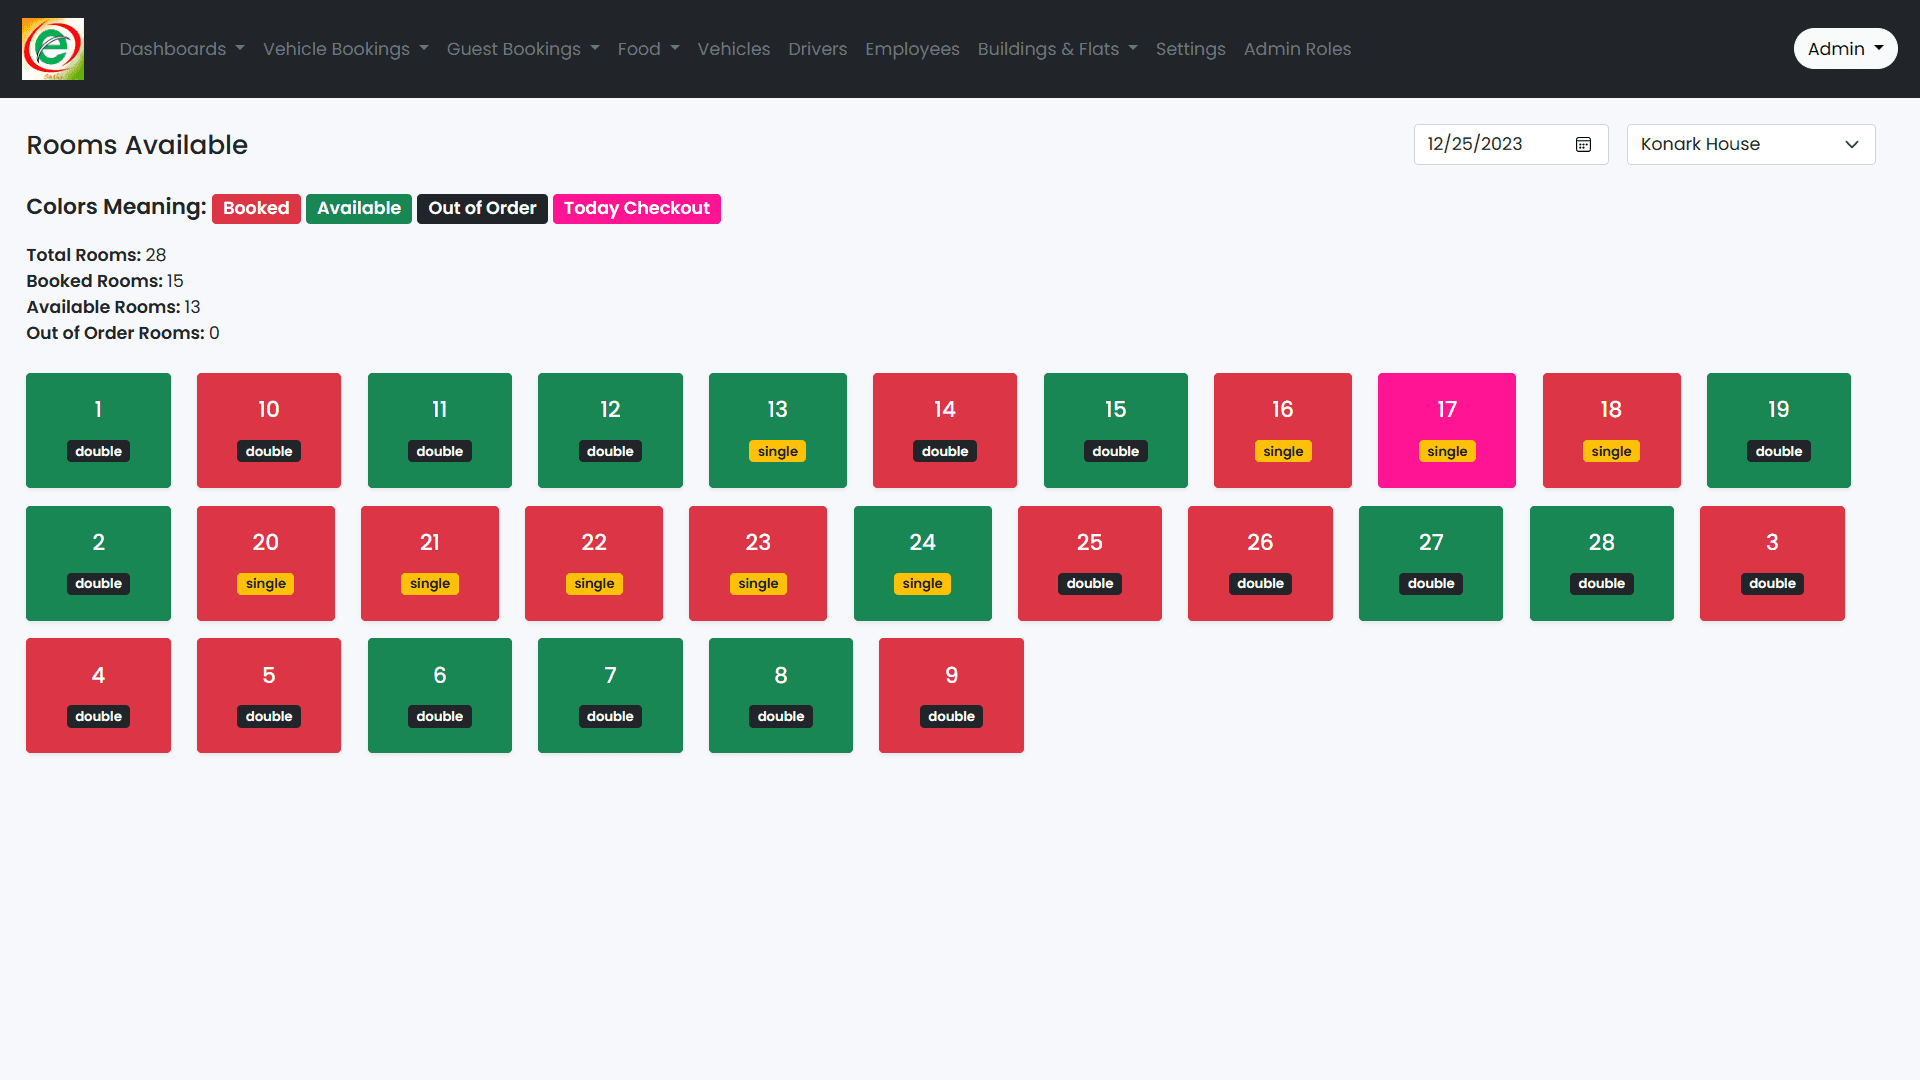Open the Admin account dropdown
The image size is (1920, 1080).
[x=1845, y=48]
